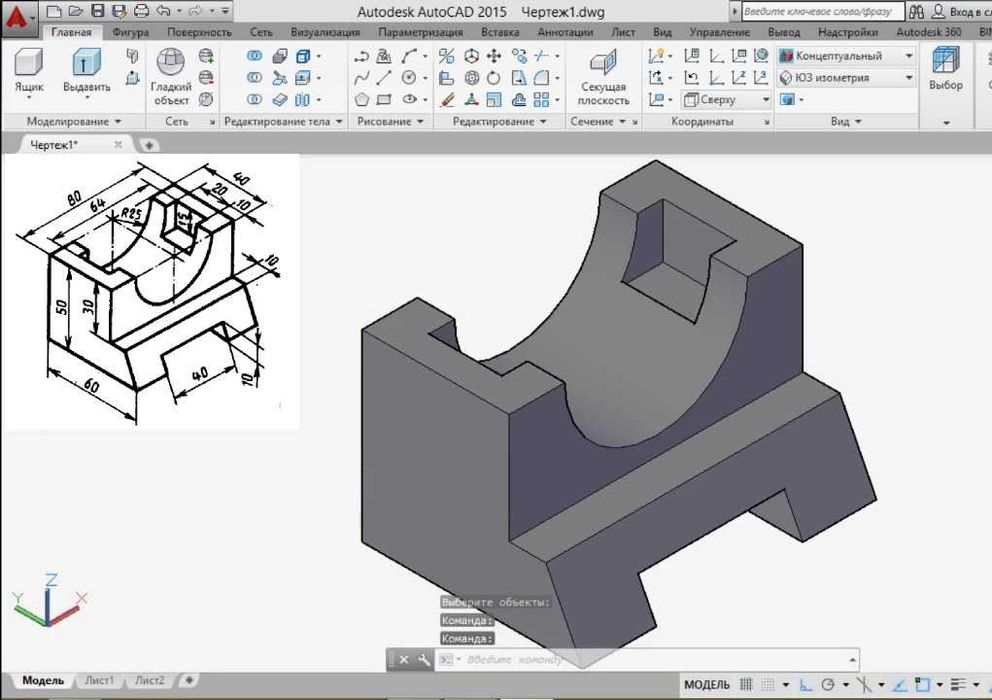This screenshot has height=700, width=992.
Task: Toggle МОДЕЛЬ space button in status bar
Action: tap(706, 685)
